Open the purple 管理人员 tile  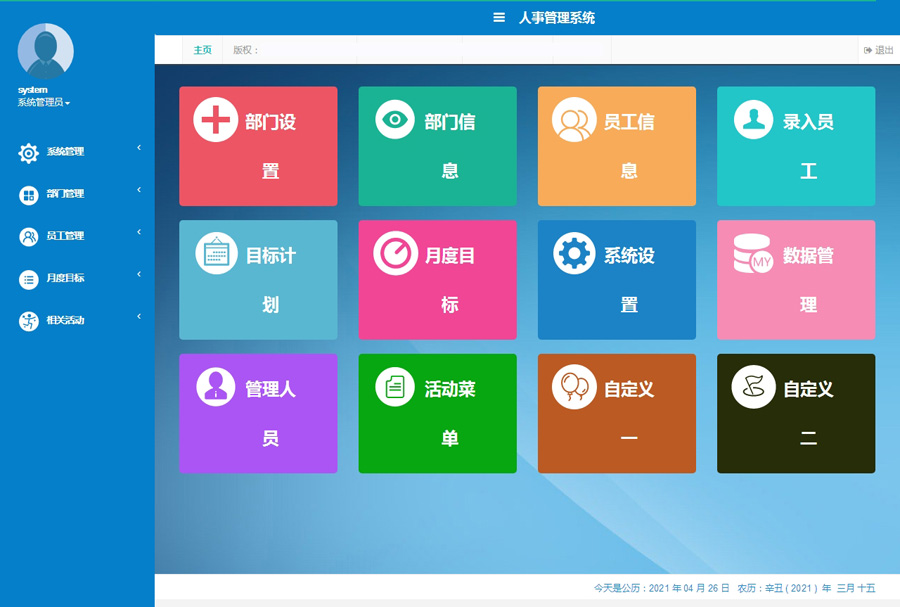258,413
